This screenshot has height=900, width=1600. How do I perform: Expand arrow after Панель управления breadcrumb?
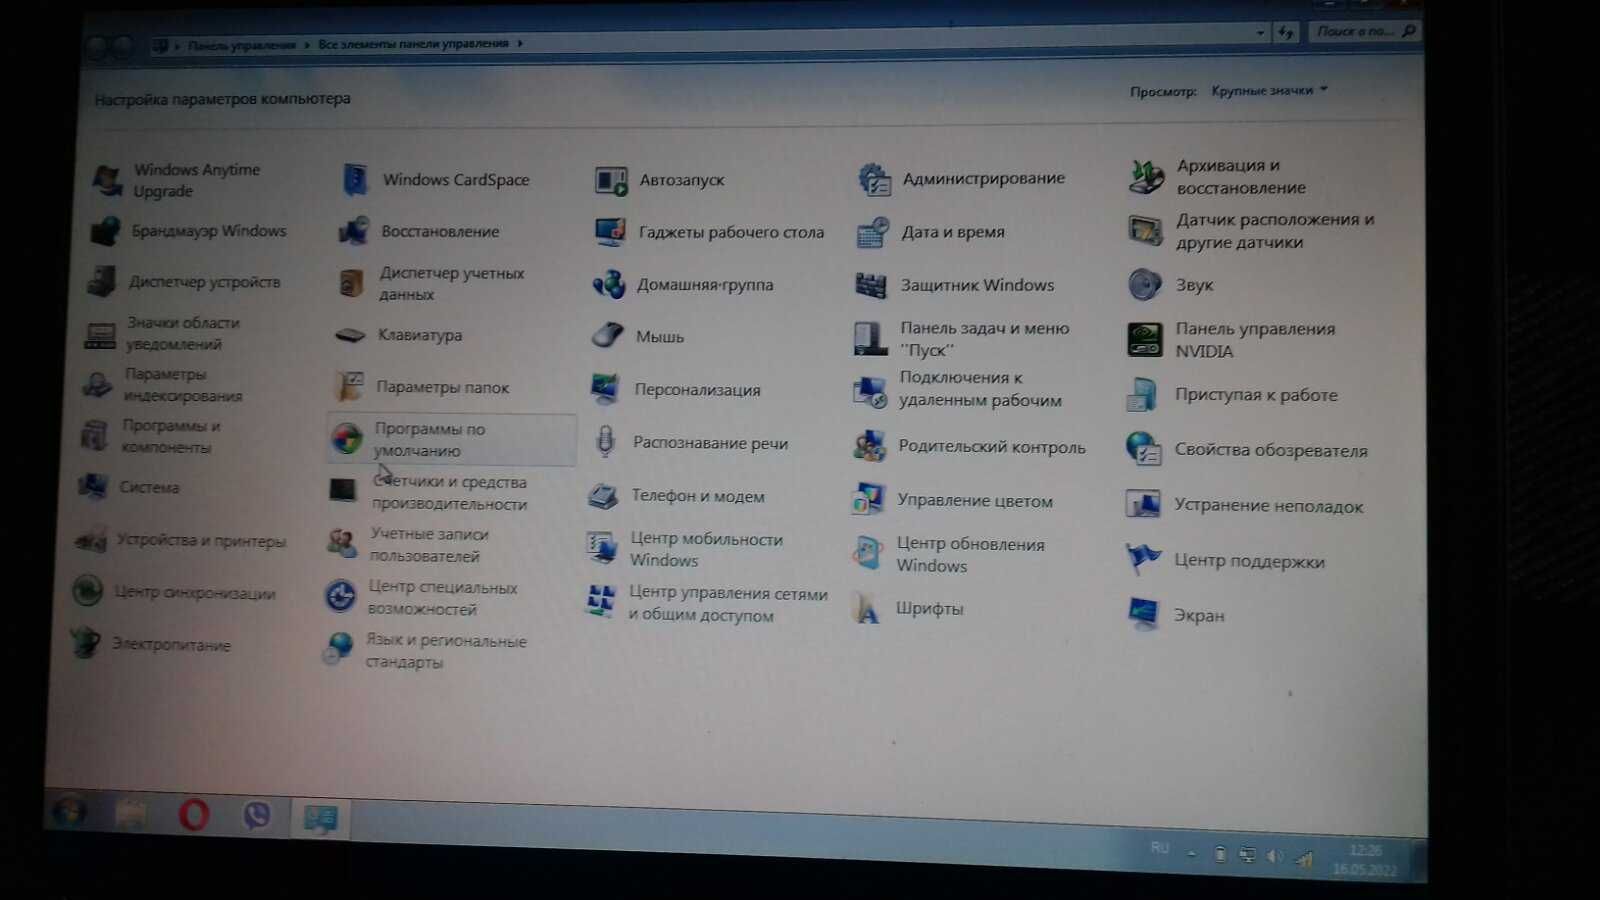[x=307, y=45]
